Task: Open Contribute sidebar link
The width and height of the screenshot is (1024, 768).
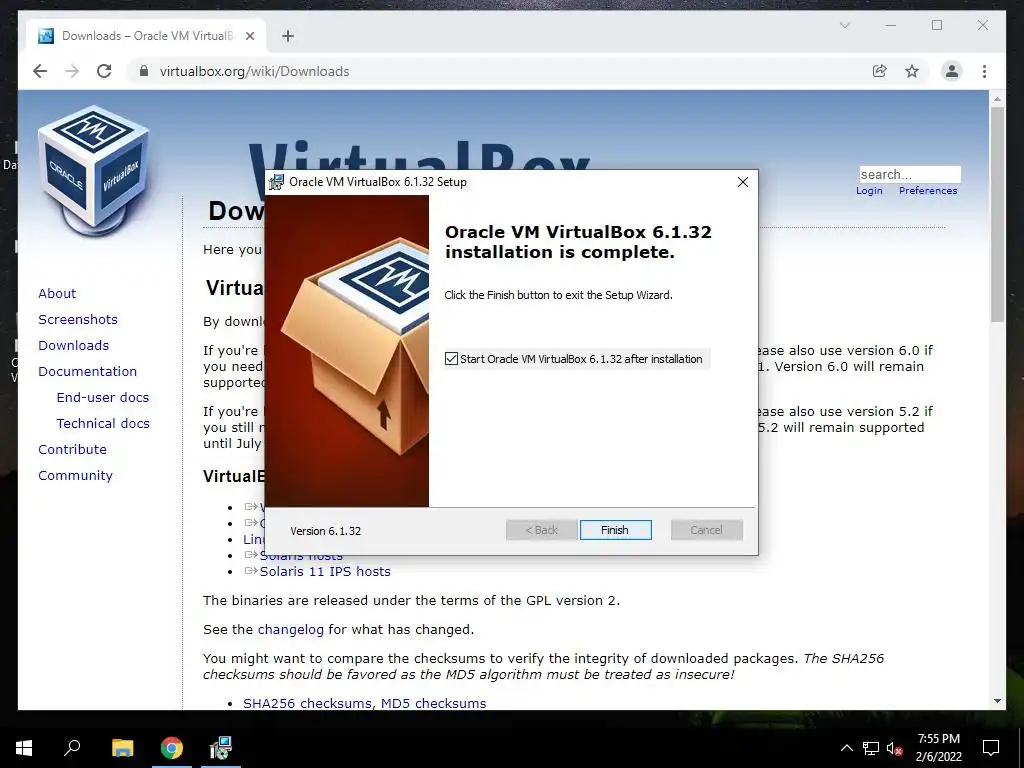Action: [x=72, y=449]
